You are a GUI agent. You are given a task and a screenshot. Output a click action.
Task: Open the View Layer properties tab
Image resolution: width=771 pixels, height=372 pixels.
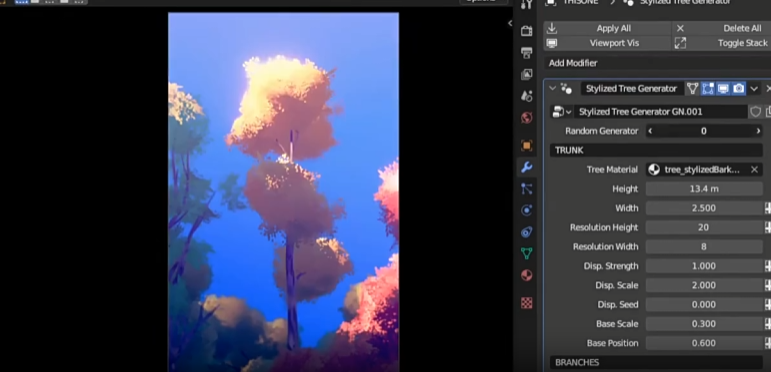527,74
